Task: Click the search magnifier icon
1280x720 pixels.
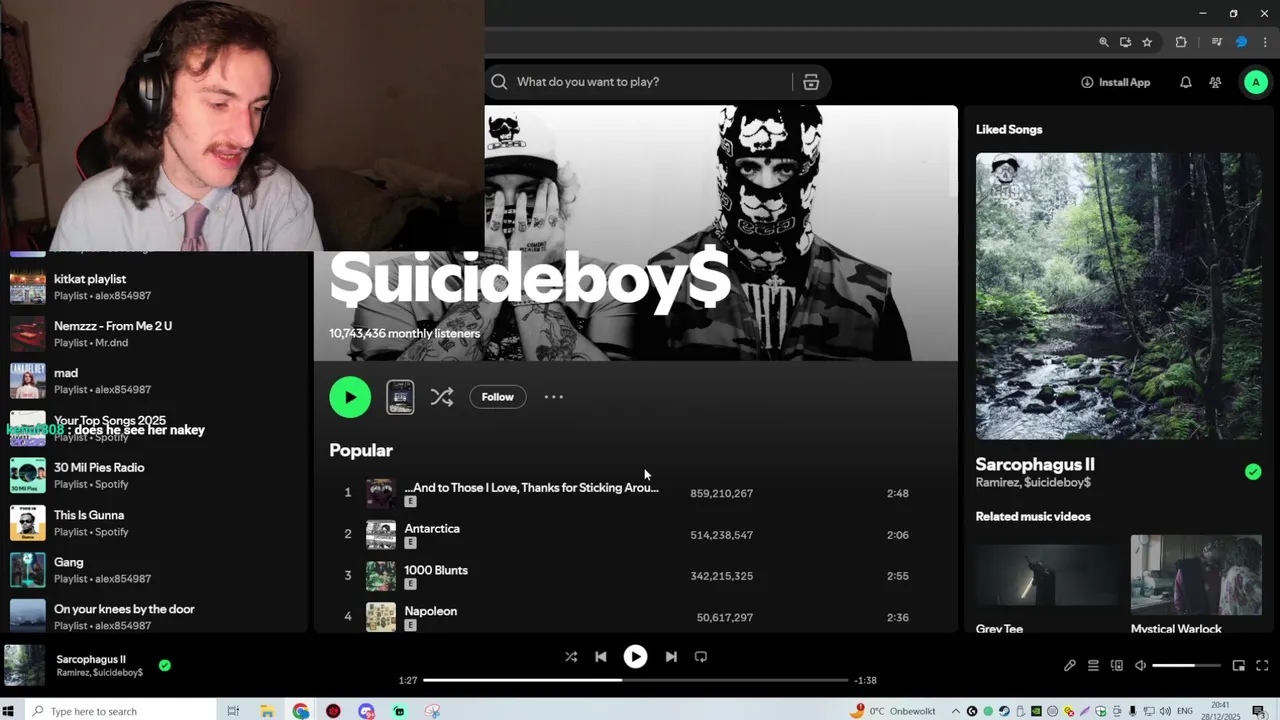Action: click(x=499, y=82)
